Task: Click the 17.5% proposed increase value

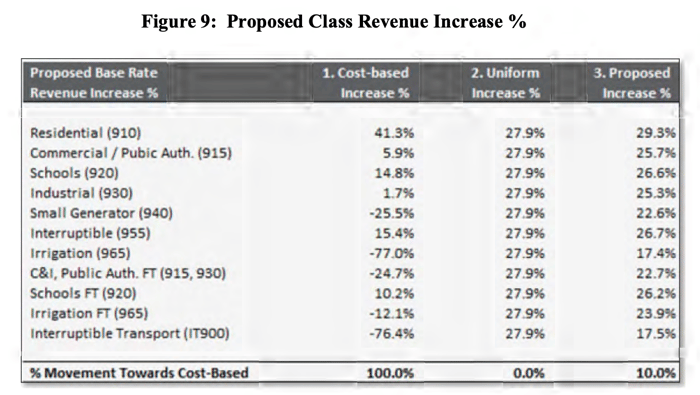Action: (x=656, y=334)
